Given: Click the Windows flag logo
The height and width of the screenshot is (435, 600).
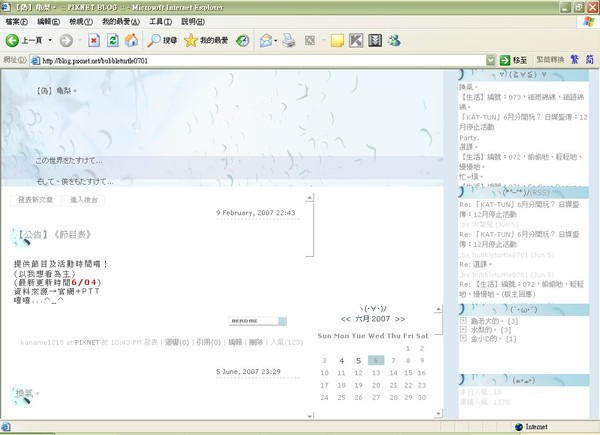Looking at the screenshot, I should tap(589, 21).
